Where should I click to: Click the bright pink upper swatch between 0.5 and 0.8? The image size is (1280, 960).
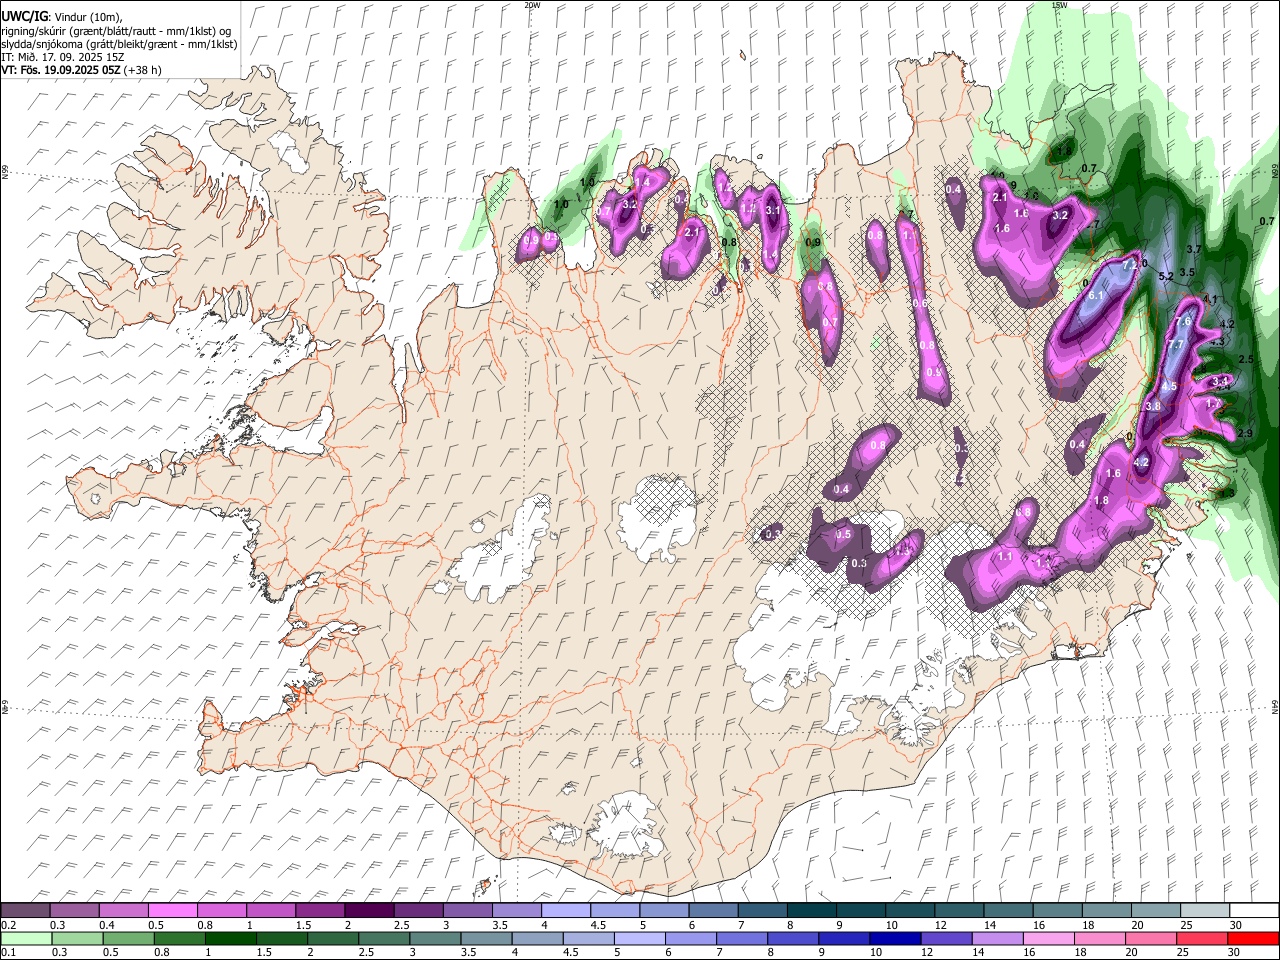(172, 911)
